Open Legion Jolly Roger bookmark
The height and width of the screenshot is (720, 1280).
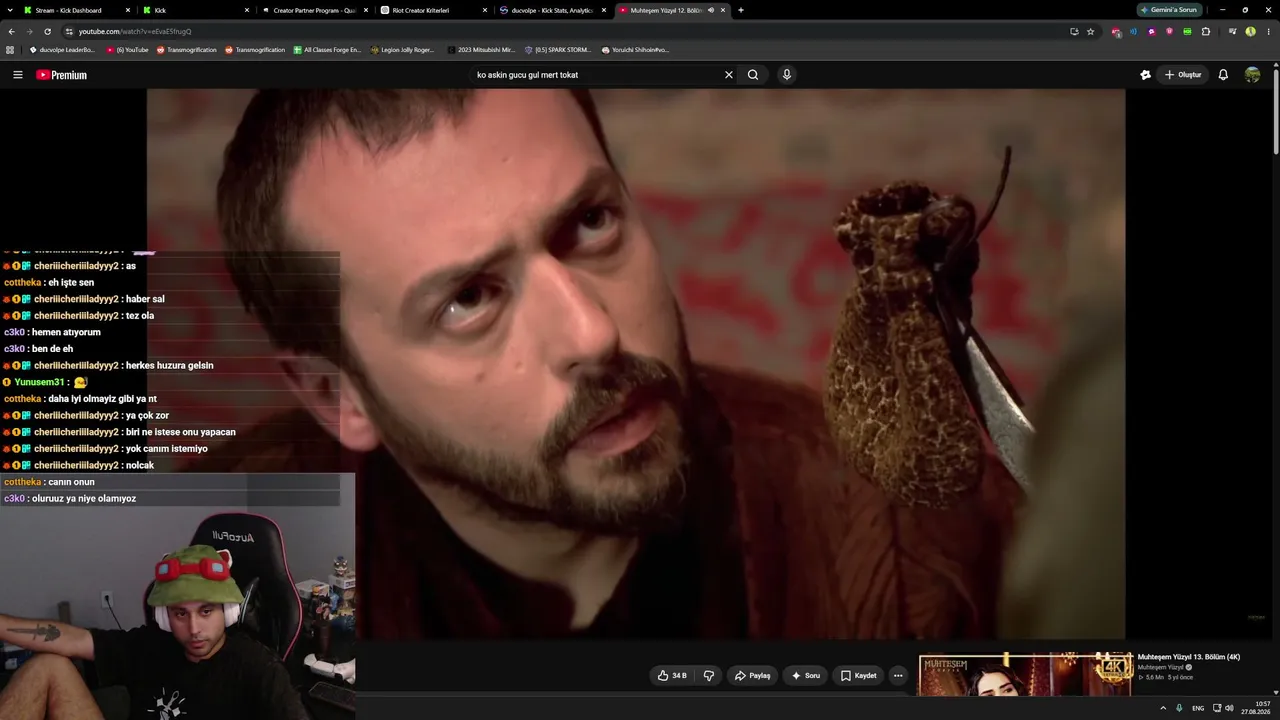click(402, 49)
